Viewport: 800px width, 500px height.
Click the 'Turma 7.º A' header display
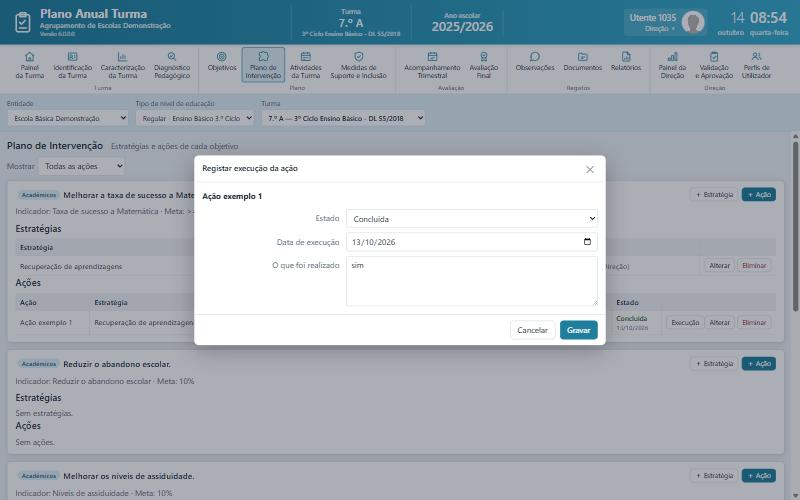coord(351,23)
